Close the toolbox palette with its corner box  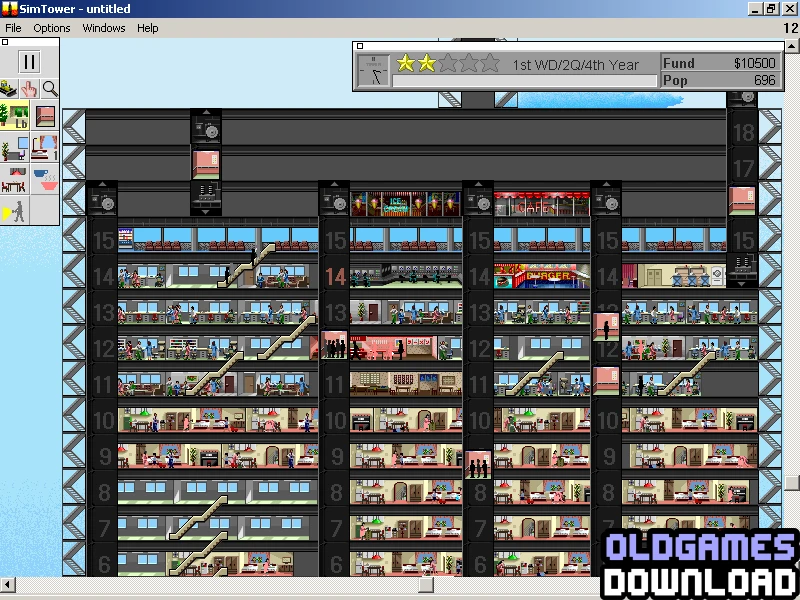coord(5,42)
